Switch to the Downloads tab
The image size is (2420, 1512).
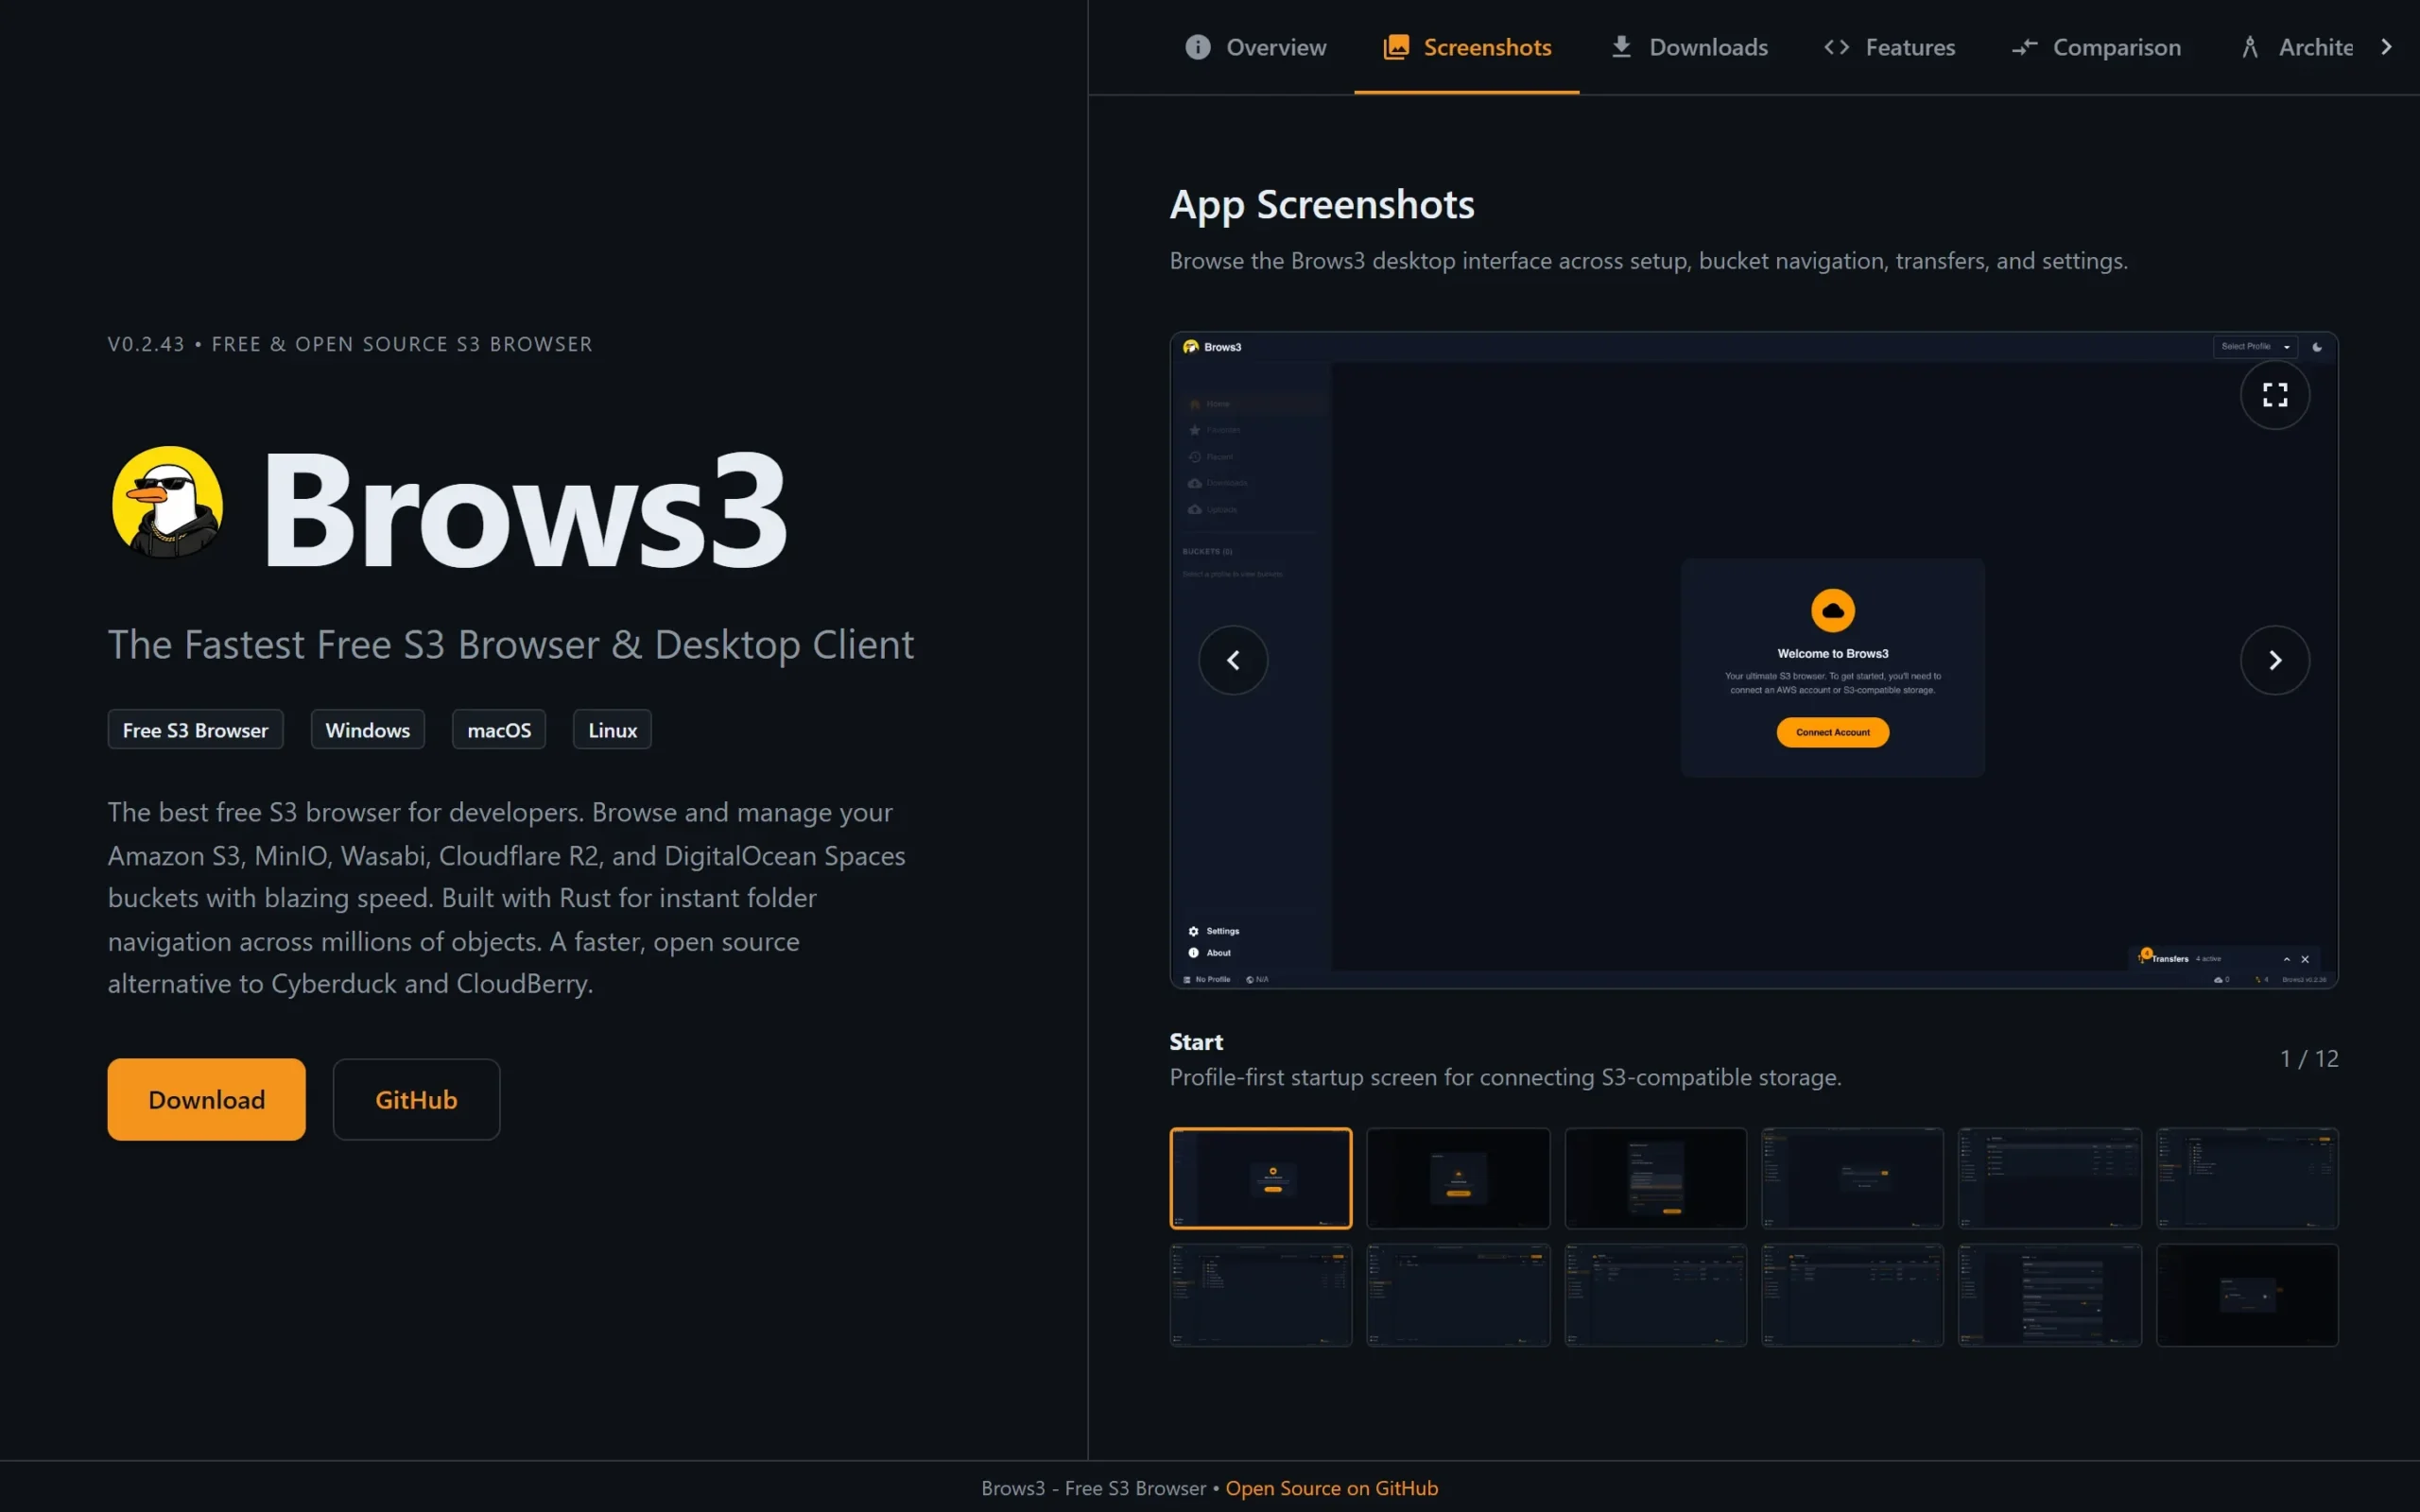pyautogui.click(x=1688, y=47)
